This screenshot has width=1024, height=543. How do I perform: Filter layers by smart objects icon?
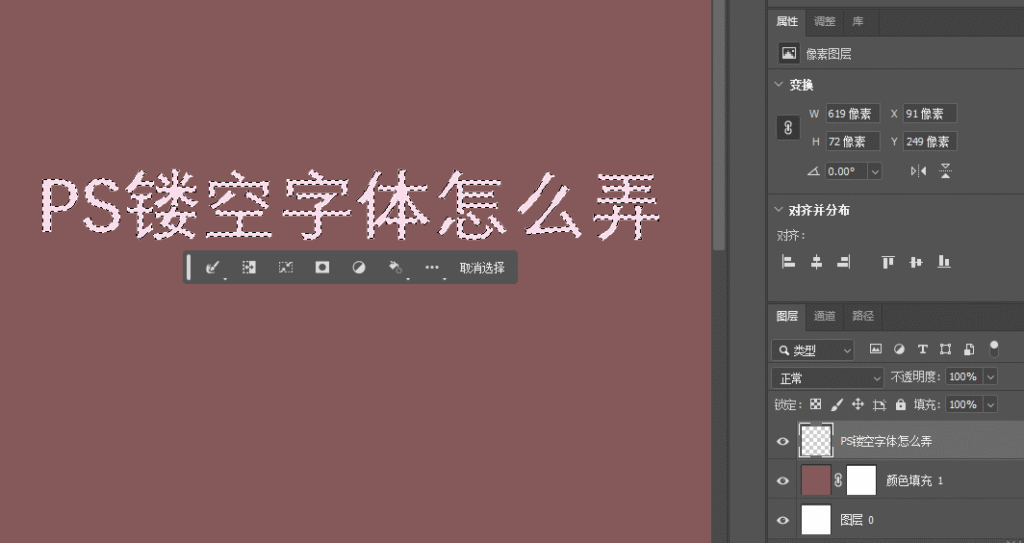968,350
